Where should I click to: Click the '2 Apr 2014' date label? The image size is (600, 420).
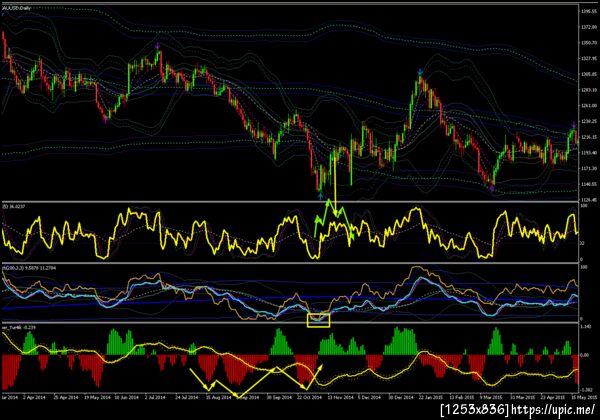[34, 397]
